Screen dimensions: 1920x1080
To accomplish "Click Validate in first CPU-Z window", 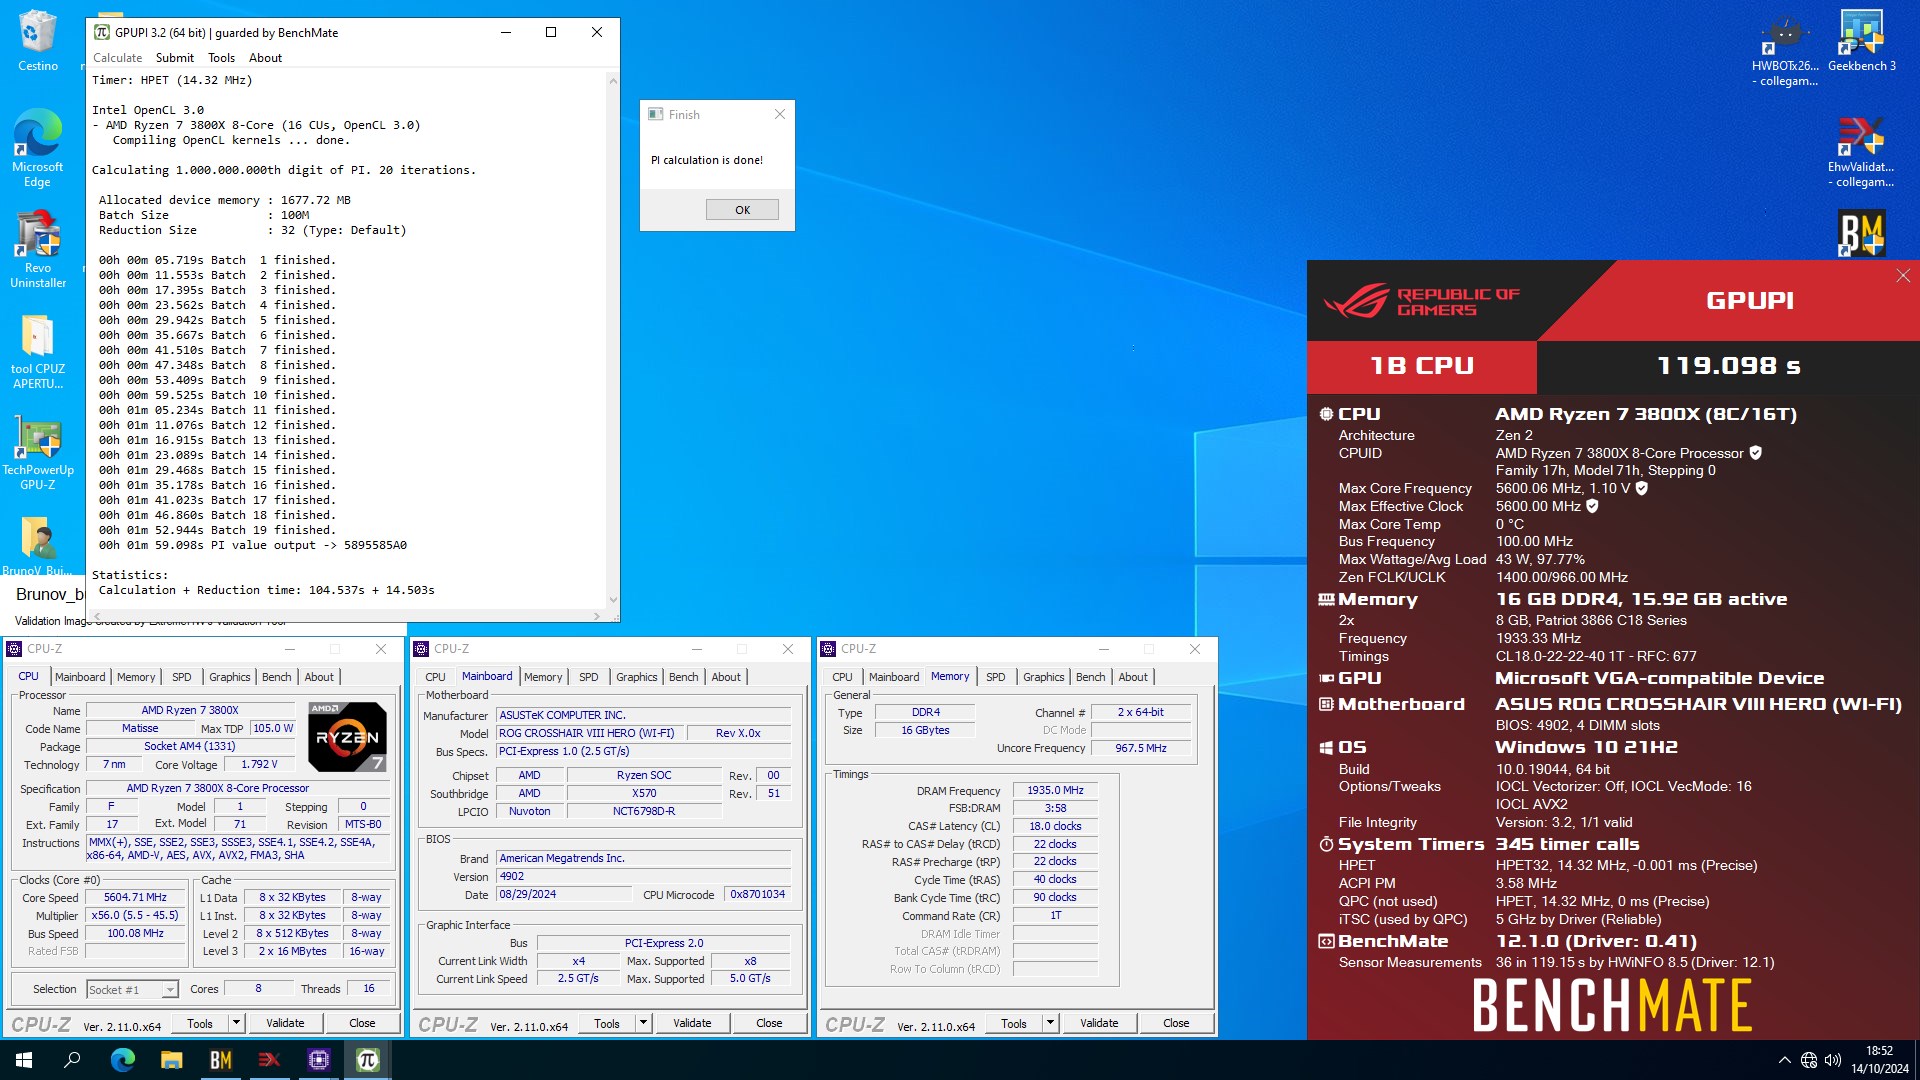I will click(x=285, y=1023).
